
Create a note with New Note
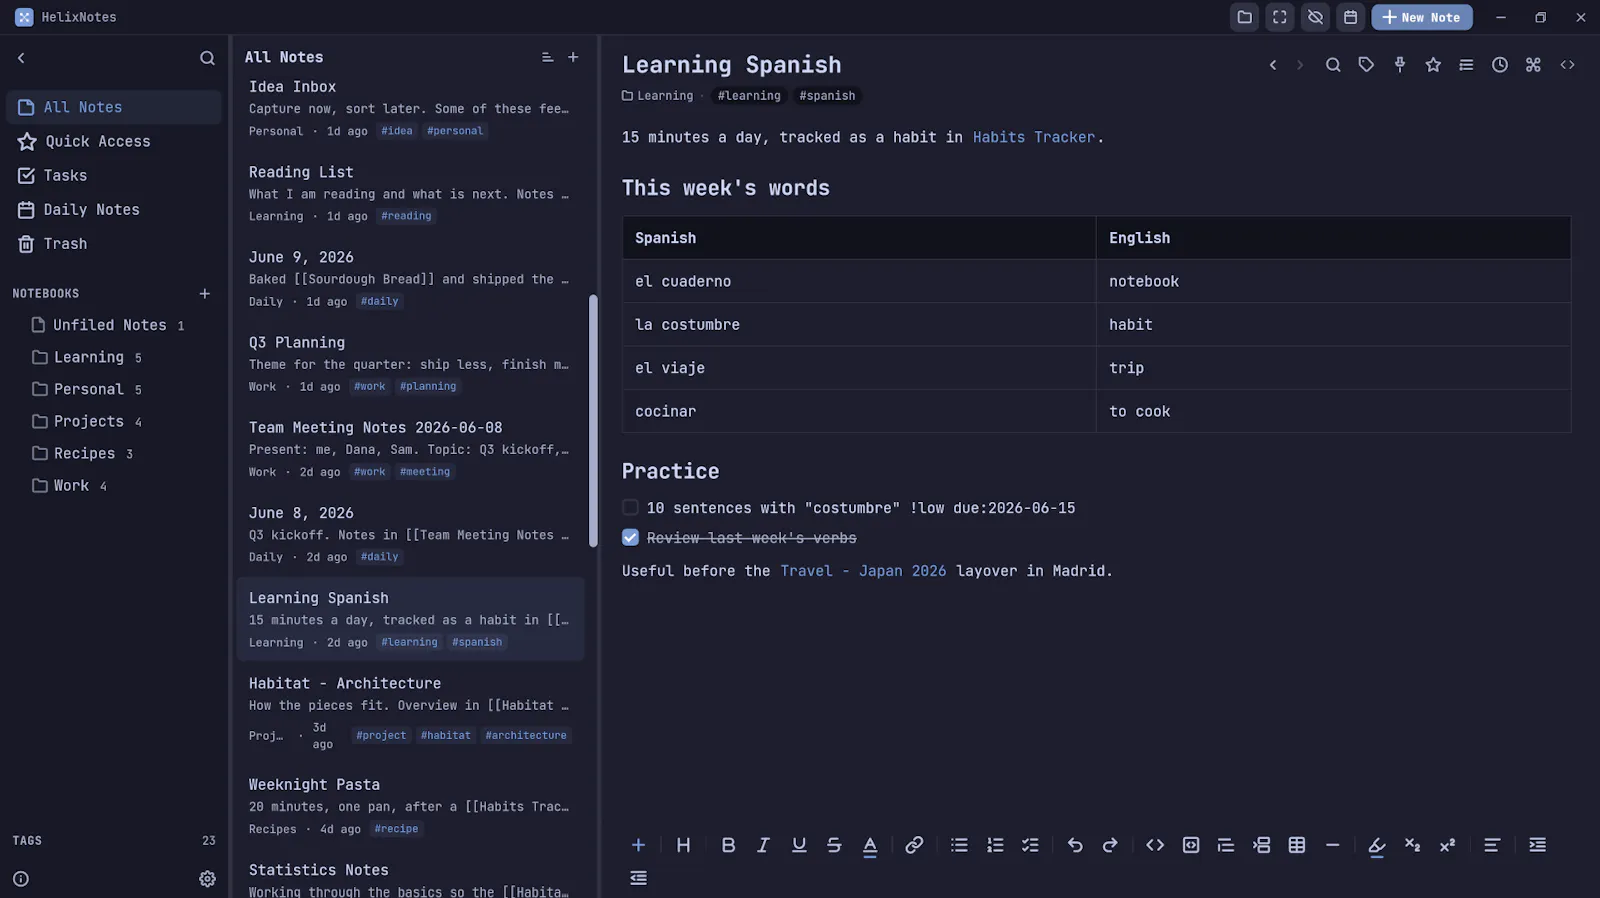tap(1421, 17)
